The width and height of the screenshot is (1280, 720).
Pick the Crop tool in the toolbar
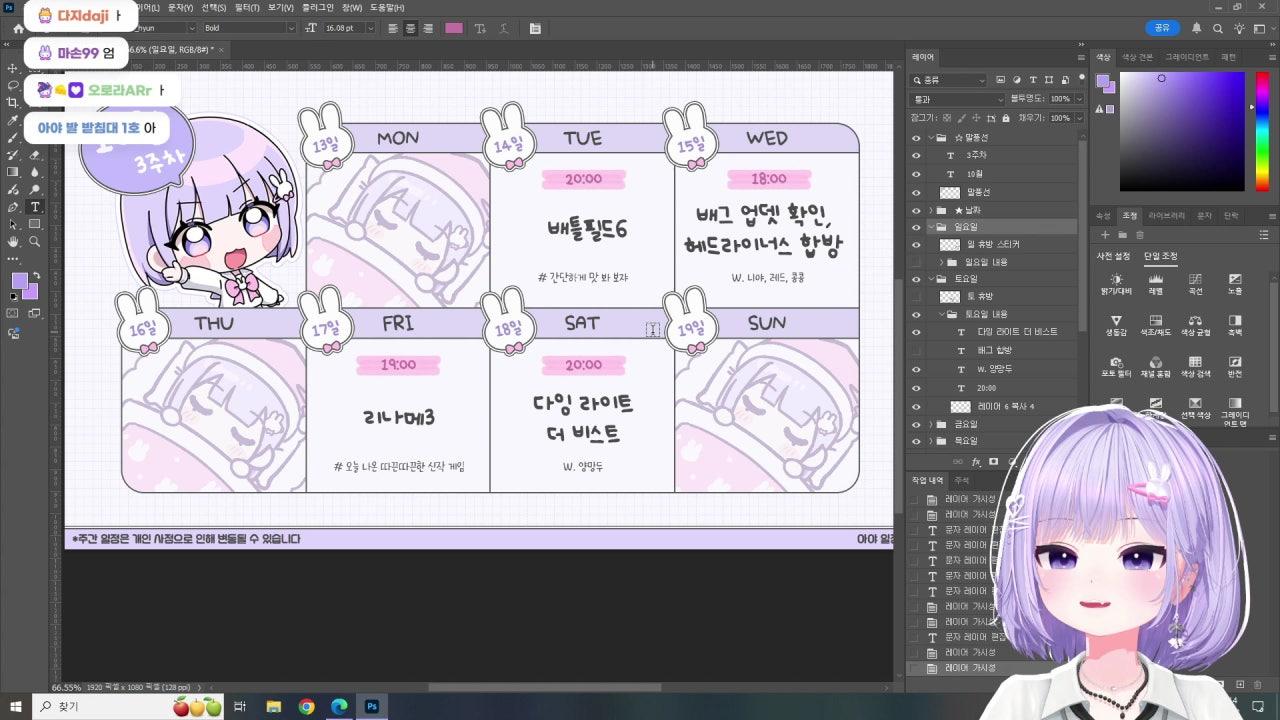coord(13,103)
